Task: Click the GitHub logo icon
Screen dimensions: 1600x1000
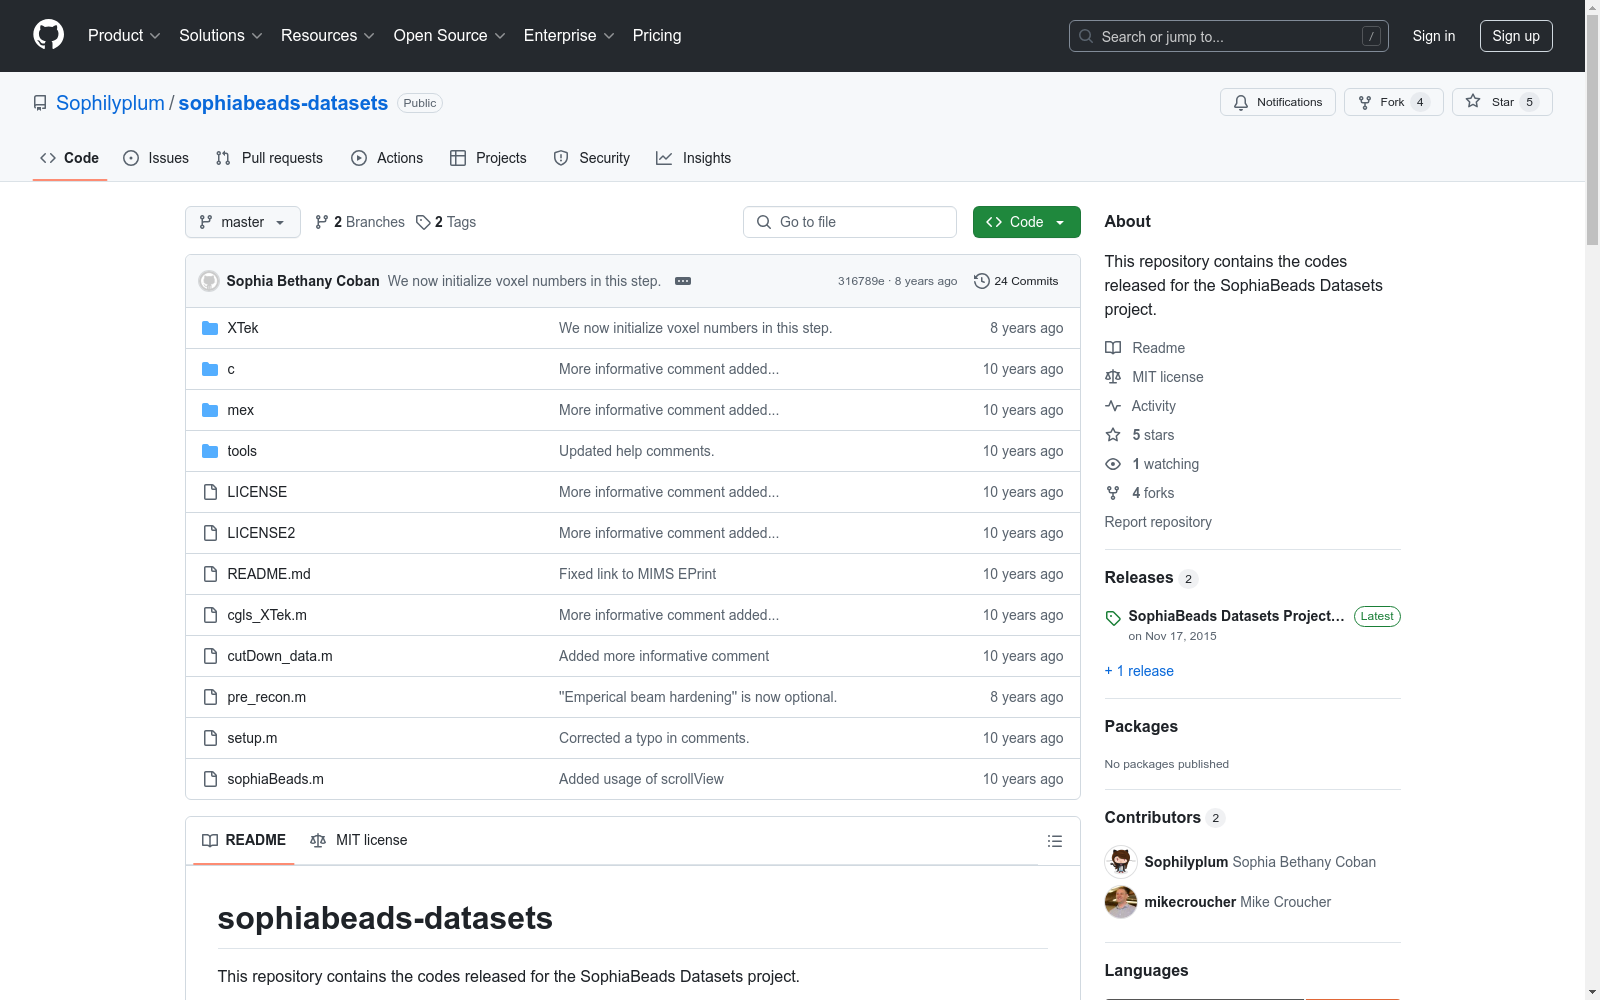Action: 48,35
